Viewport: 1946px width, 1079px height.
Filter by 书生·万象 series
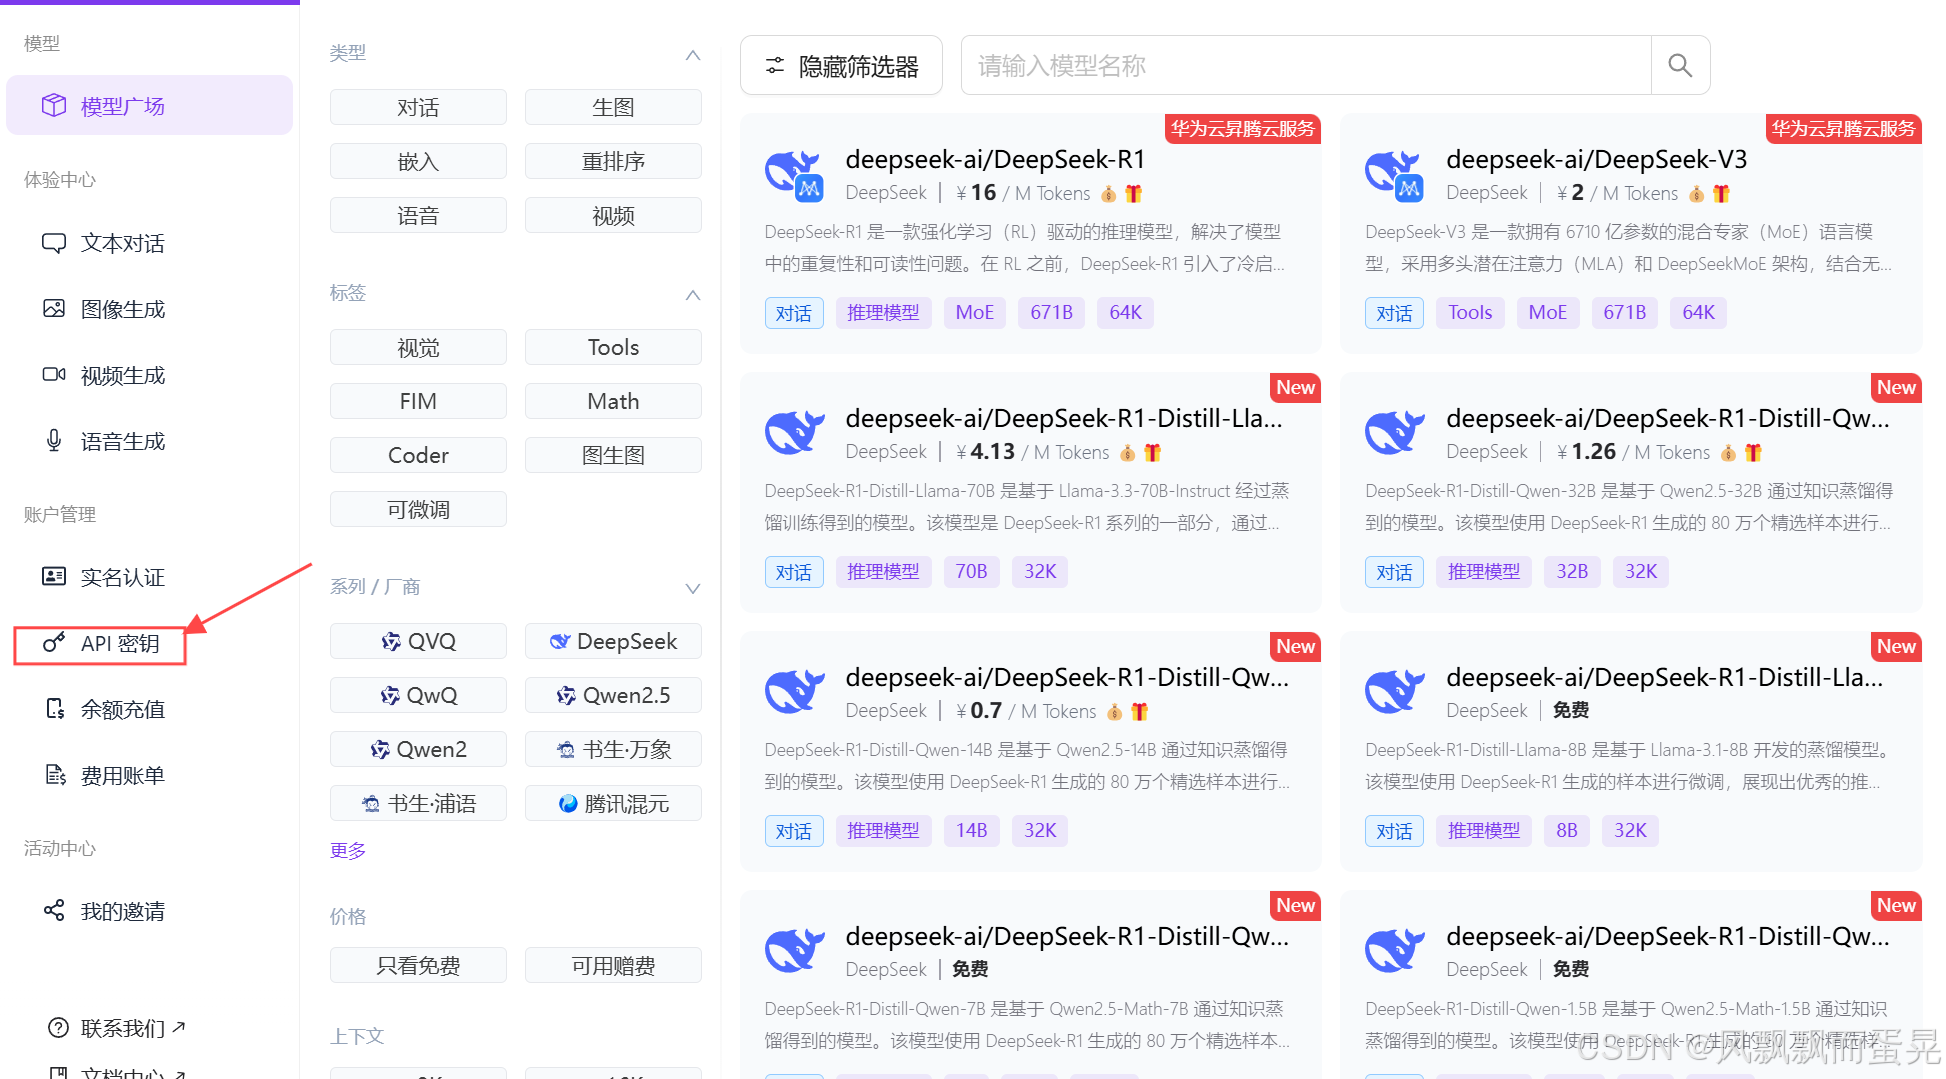click(x=613, y=749)
